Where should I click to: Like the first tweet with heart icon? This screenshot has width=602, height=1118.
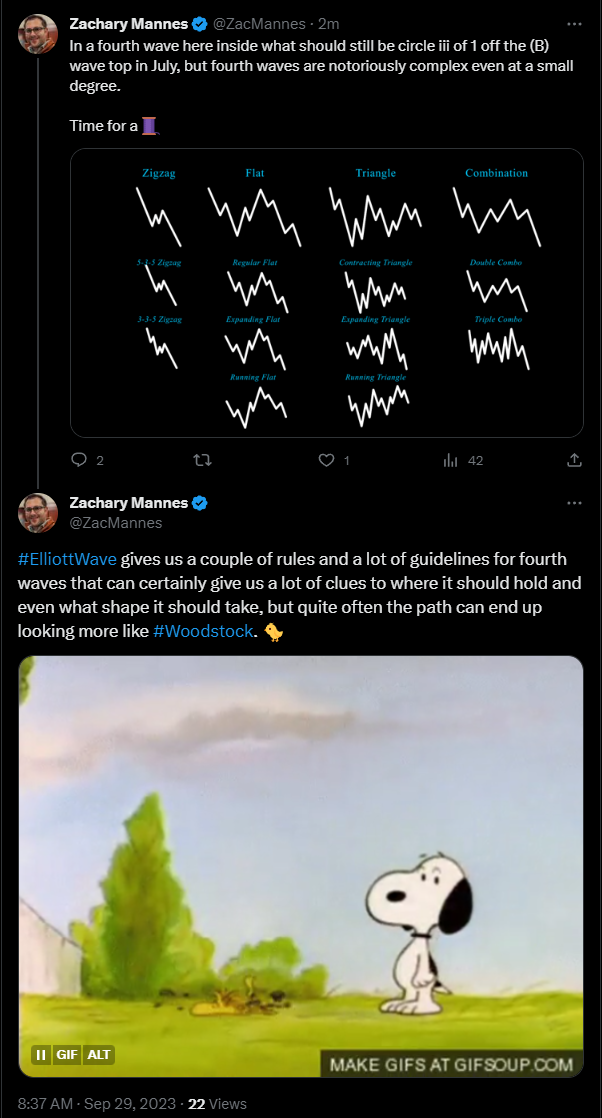tap(325, 460)
